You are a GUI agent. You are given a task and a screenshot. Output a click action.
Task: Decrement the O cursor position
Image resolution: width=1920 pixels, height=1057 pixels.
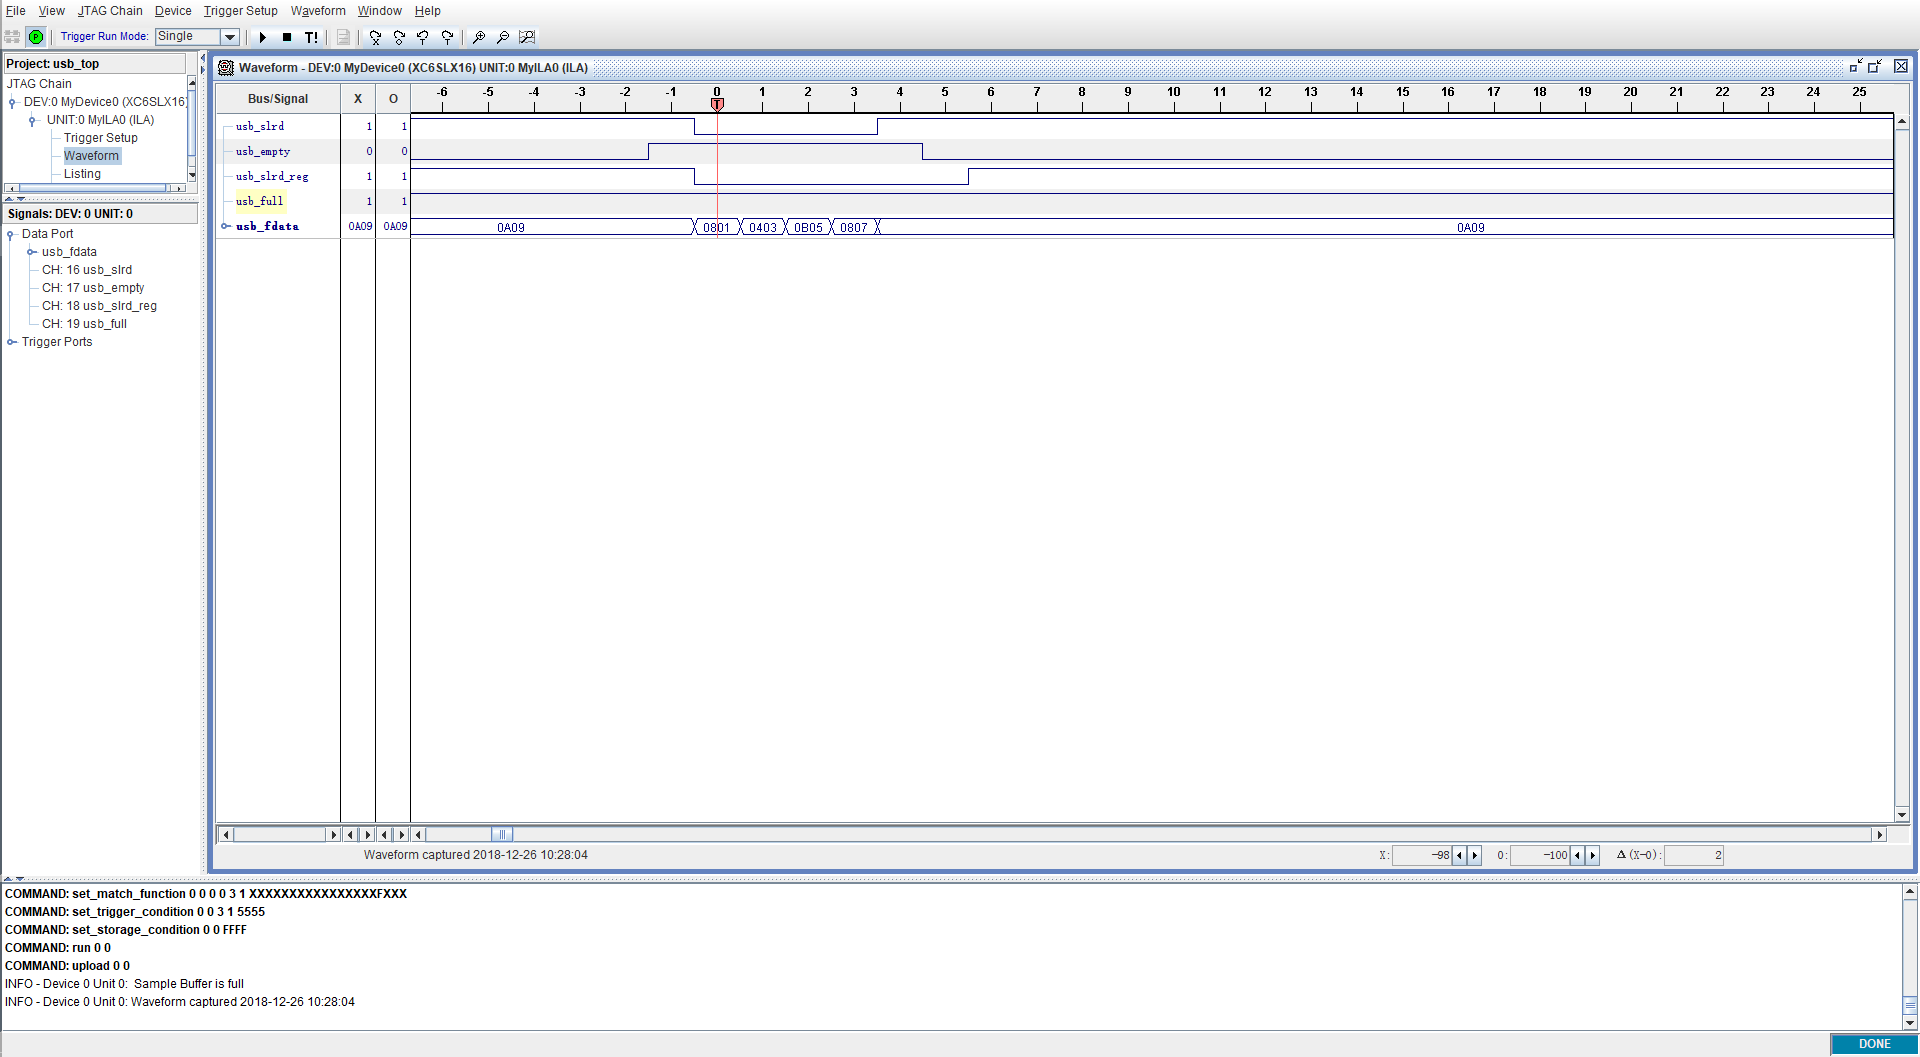point(1578,855)
